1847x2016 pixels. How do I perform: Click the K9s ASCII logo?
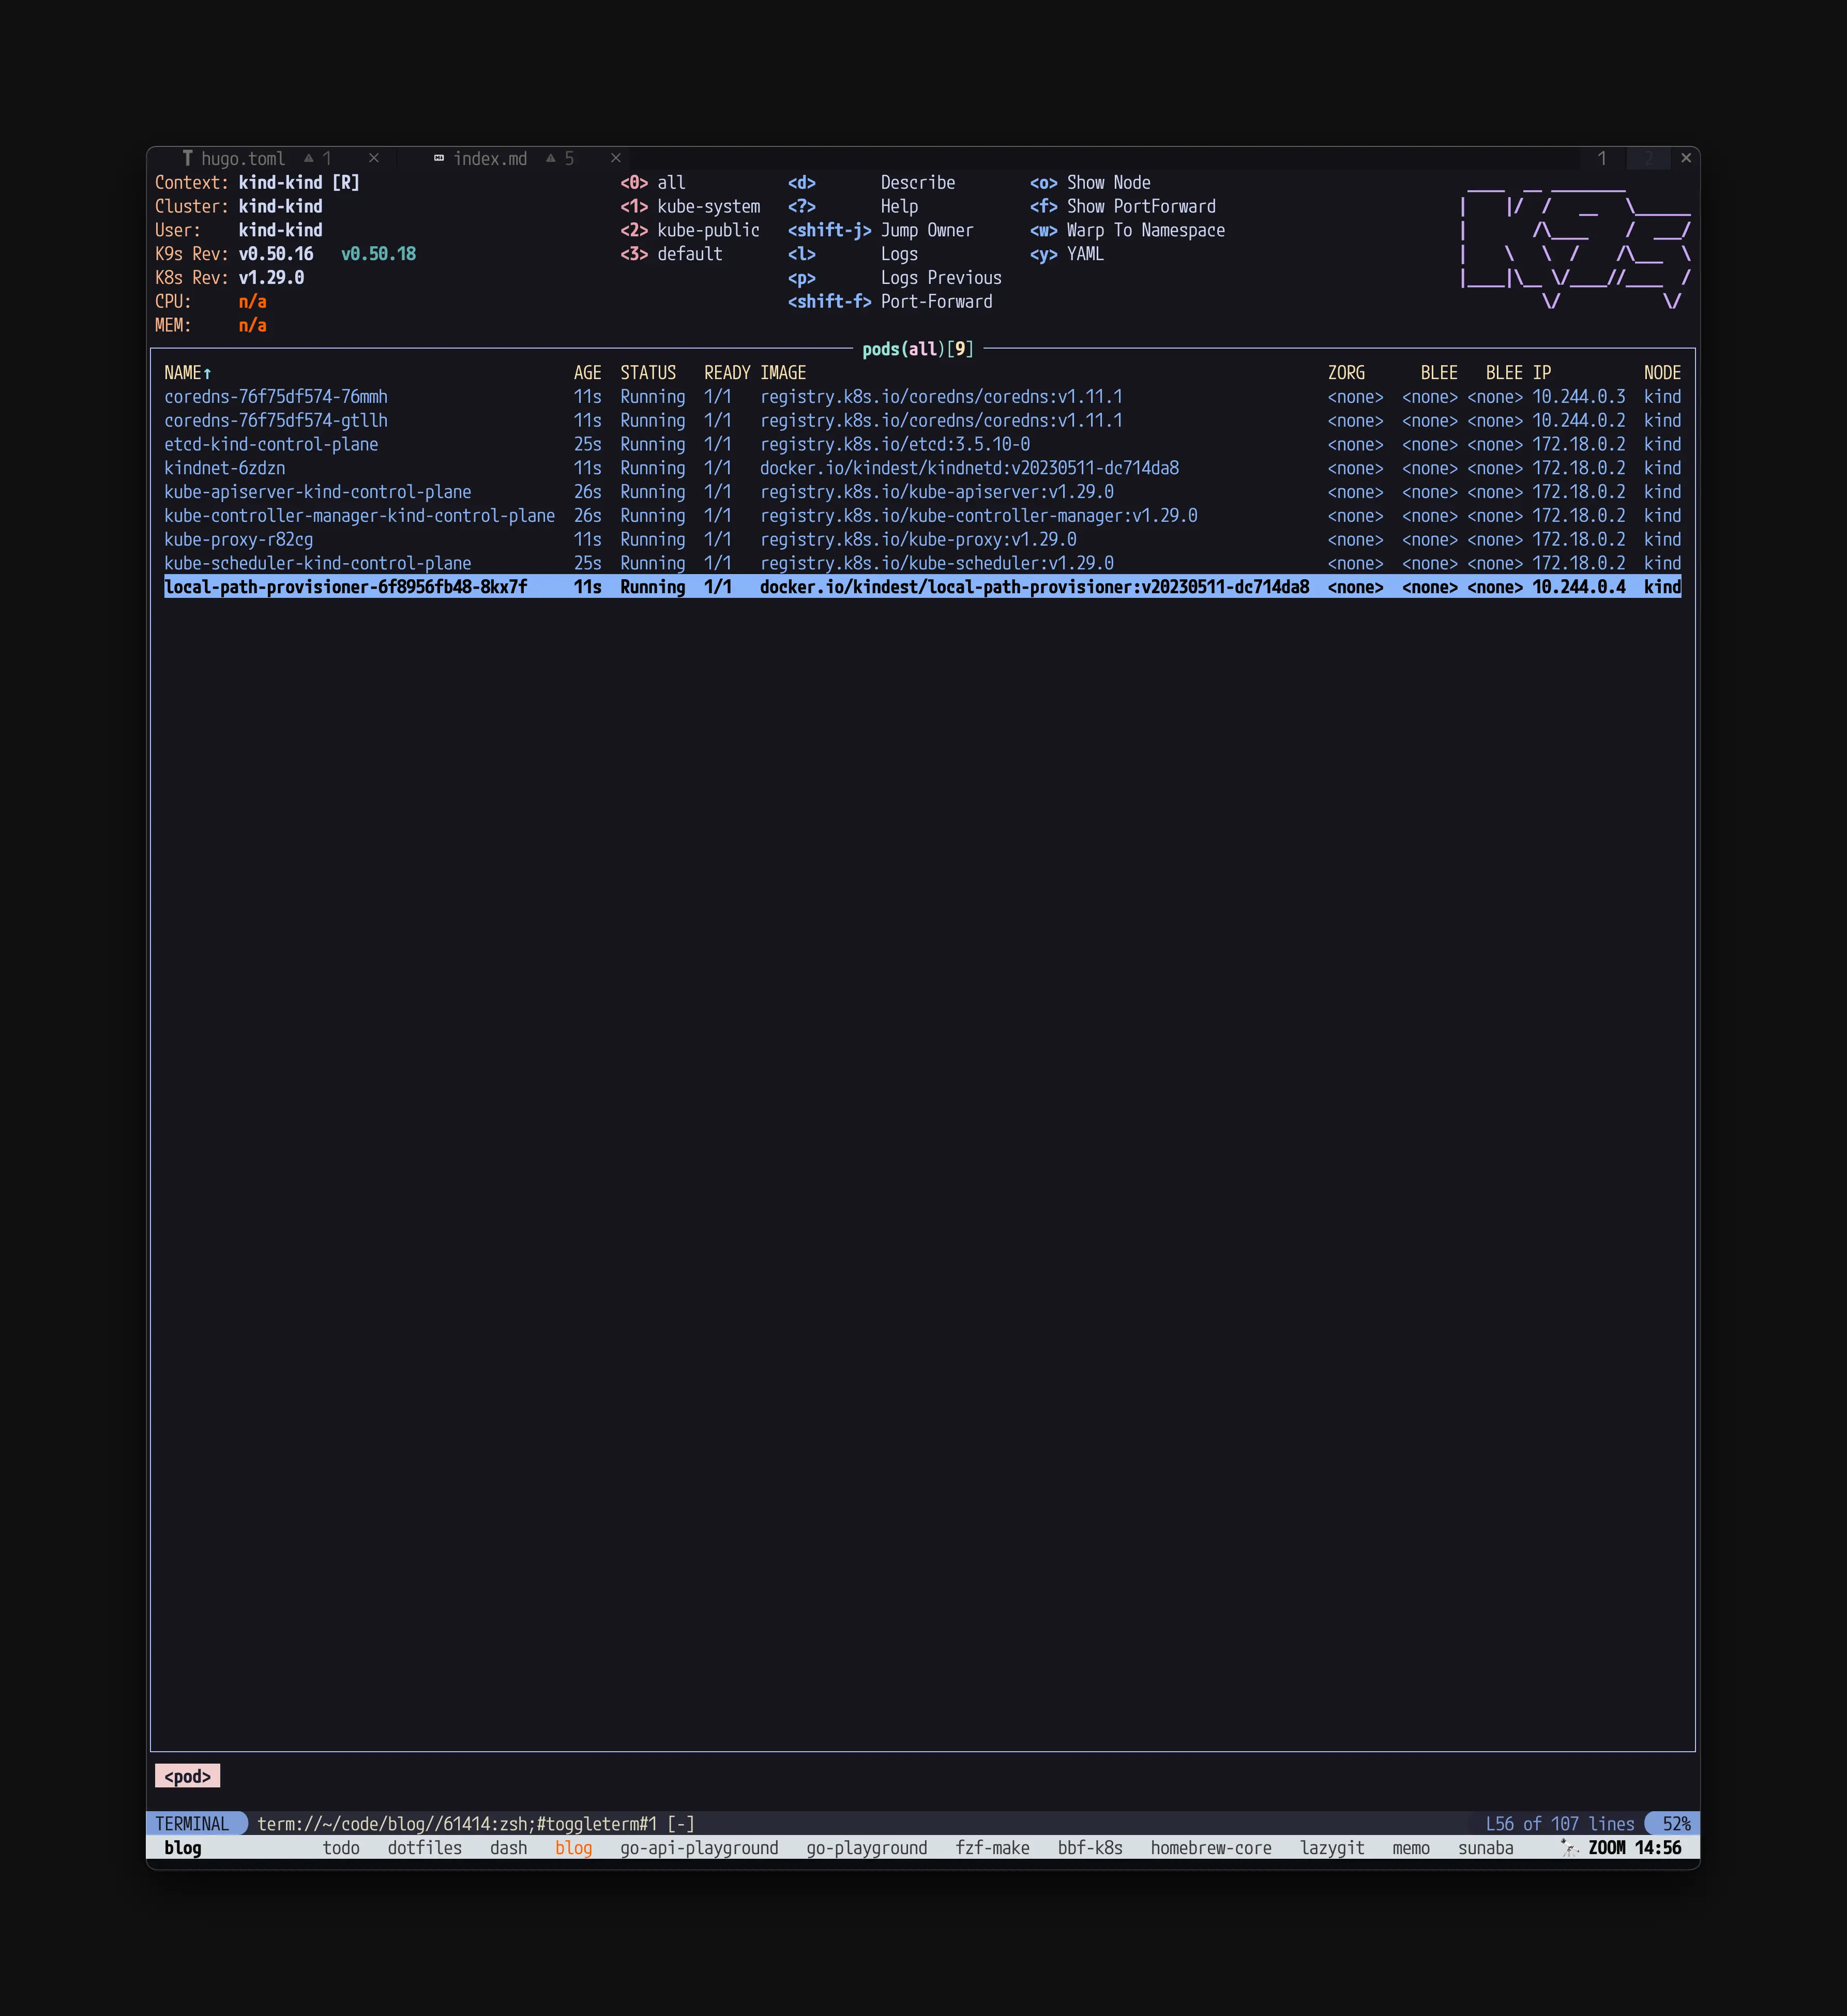(1576, 244)
